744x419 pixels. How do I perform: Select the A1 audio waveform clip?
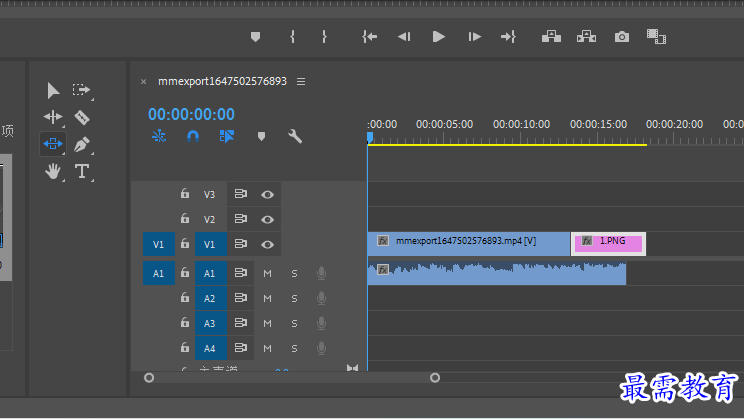tap(497, 273)
